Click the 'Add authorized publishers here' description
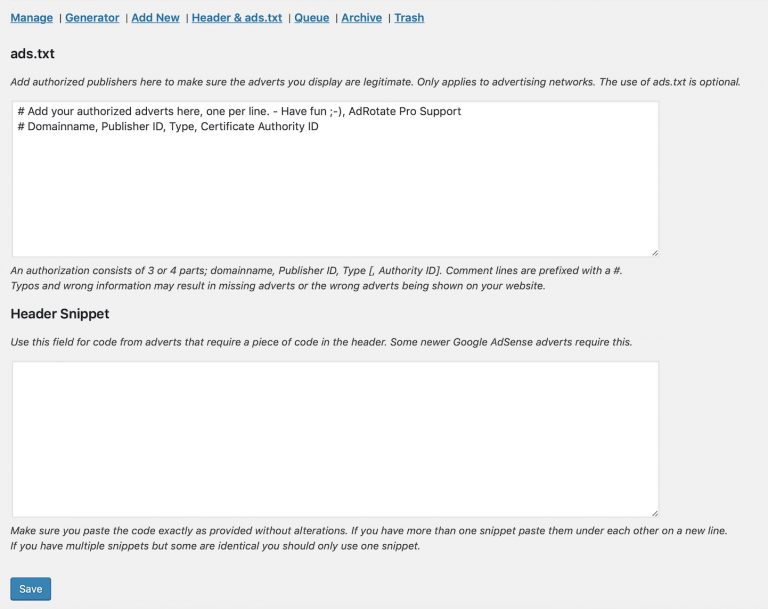This screenshot has width=768, height=609. coord(375,82)
